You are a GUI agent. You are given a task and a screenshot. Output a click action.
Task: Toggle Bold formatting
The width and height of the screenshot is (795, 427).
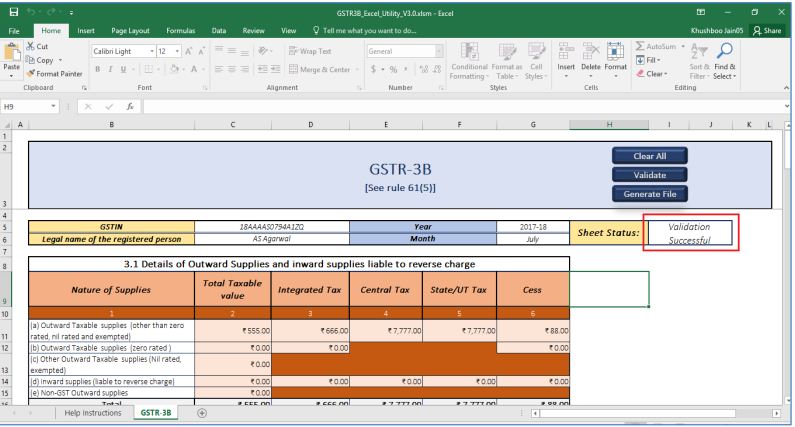pos(97,69)
